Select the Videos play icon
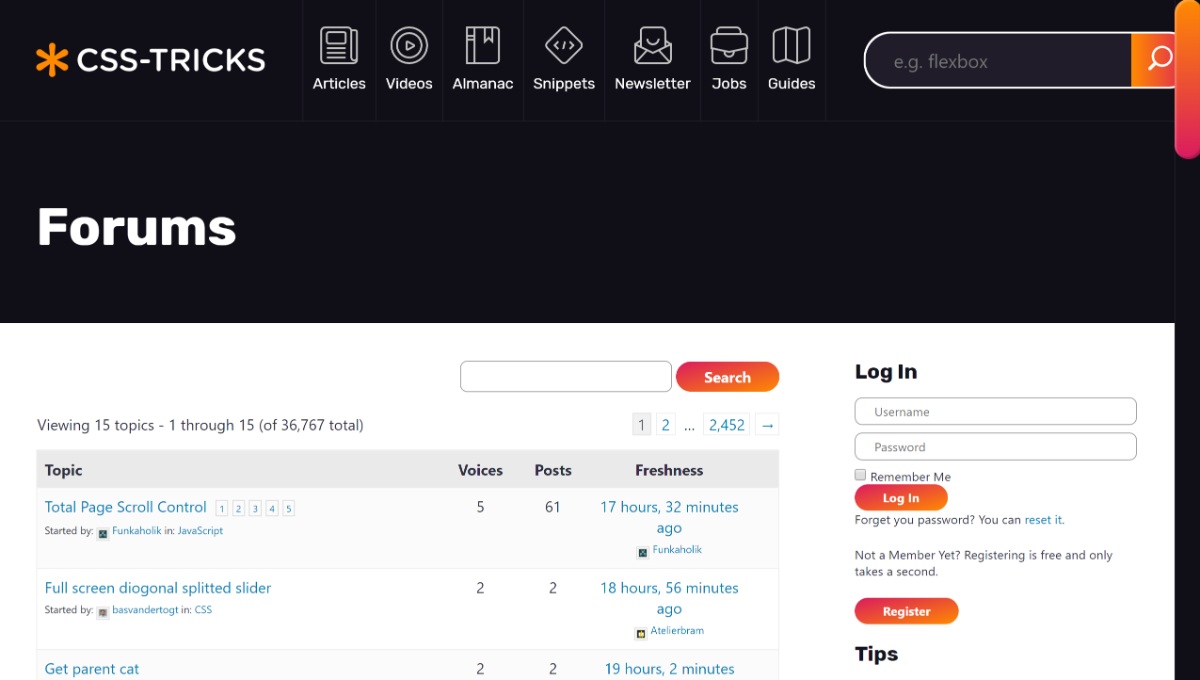The width and height of the screenshot is (1200, 680). [x=409, y=44]
